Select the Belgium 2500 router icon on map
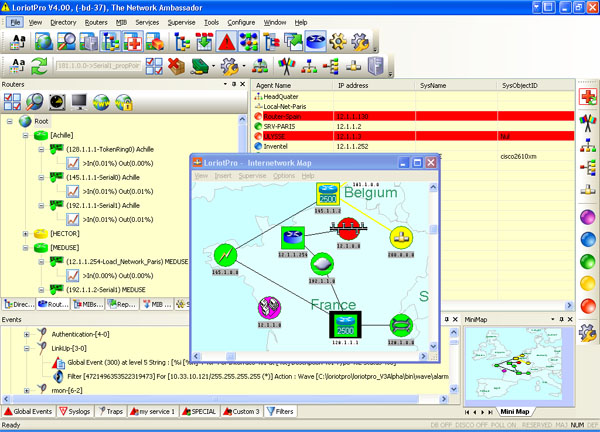 (328, 194)
